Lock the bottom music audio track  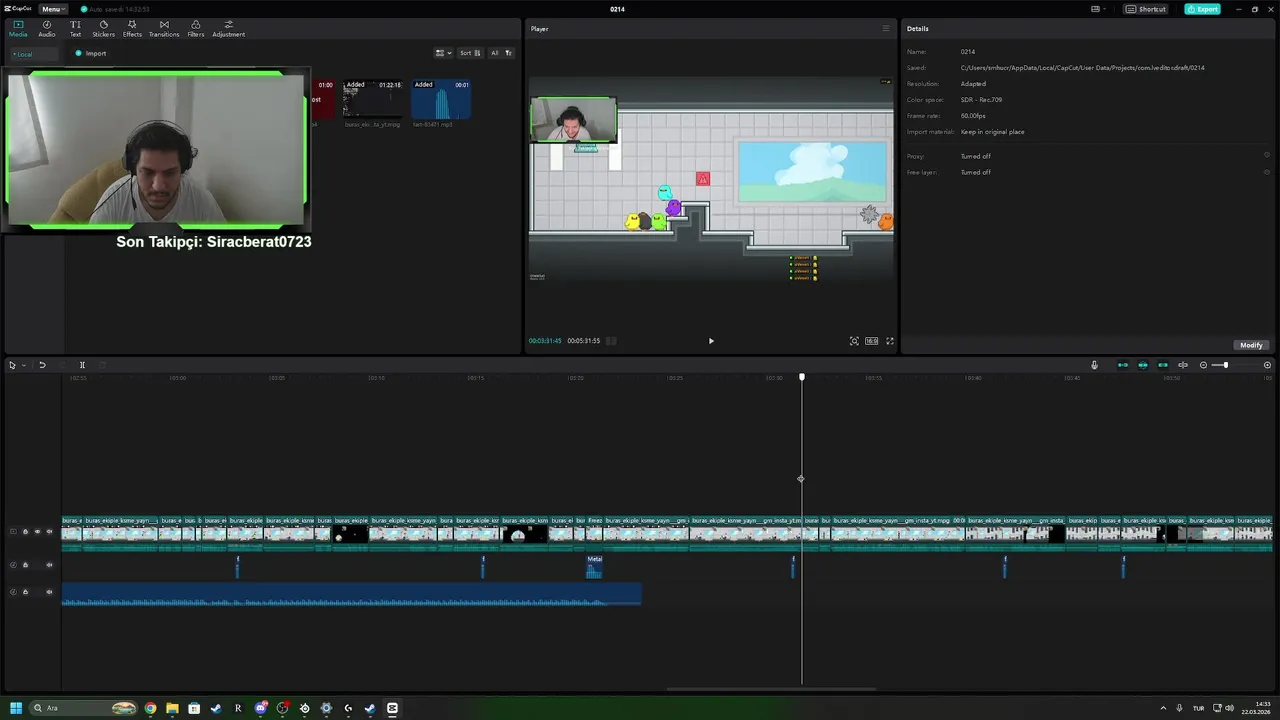(x=25, y=592)
